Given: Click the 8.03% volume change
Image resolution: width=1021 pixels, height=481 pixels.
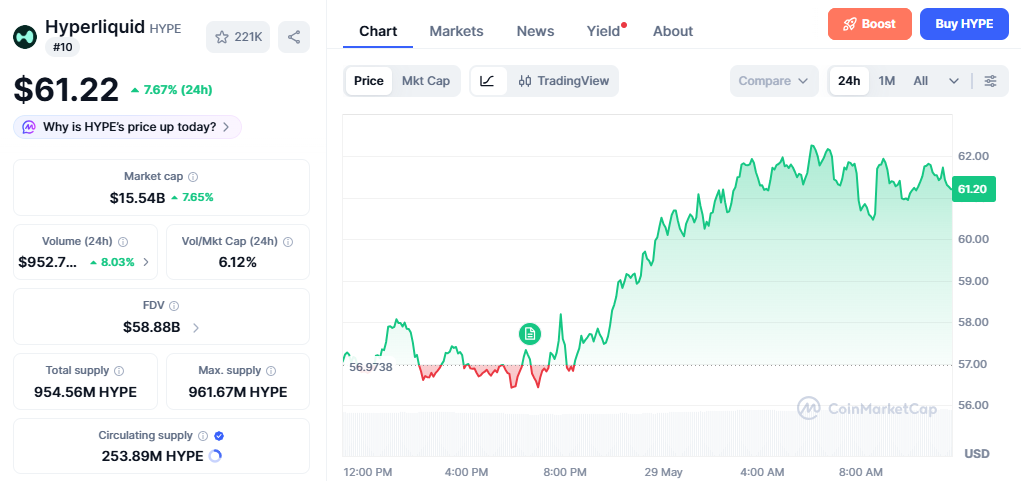Looking at the screenshot, I should pos(112,262).
